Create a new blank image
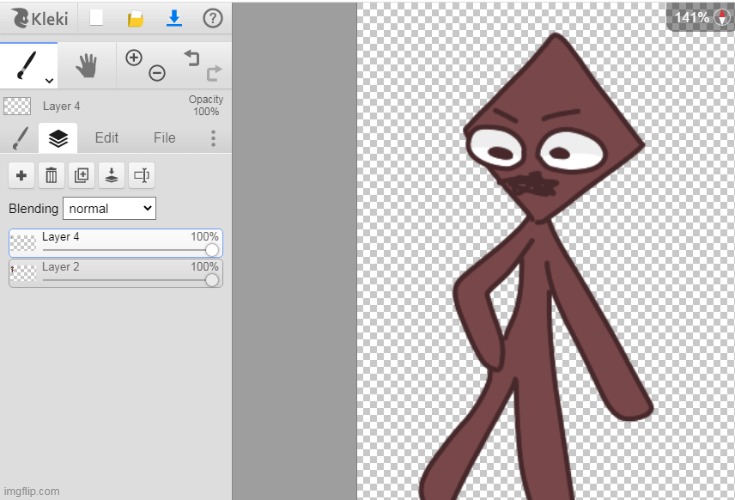Image resolution: width=735 pixels, height=500 pixels. coord(96,18)
